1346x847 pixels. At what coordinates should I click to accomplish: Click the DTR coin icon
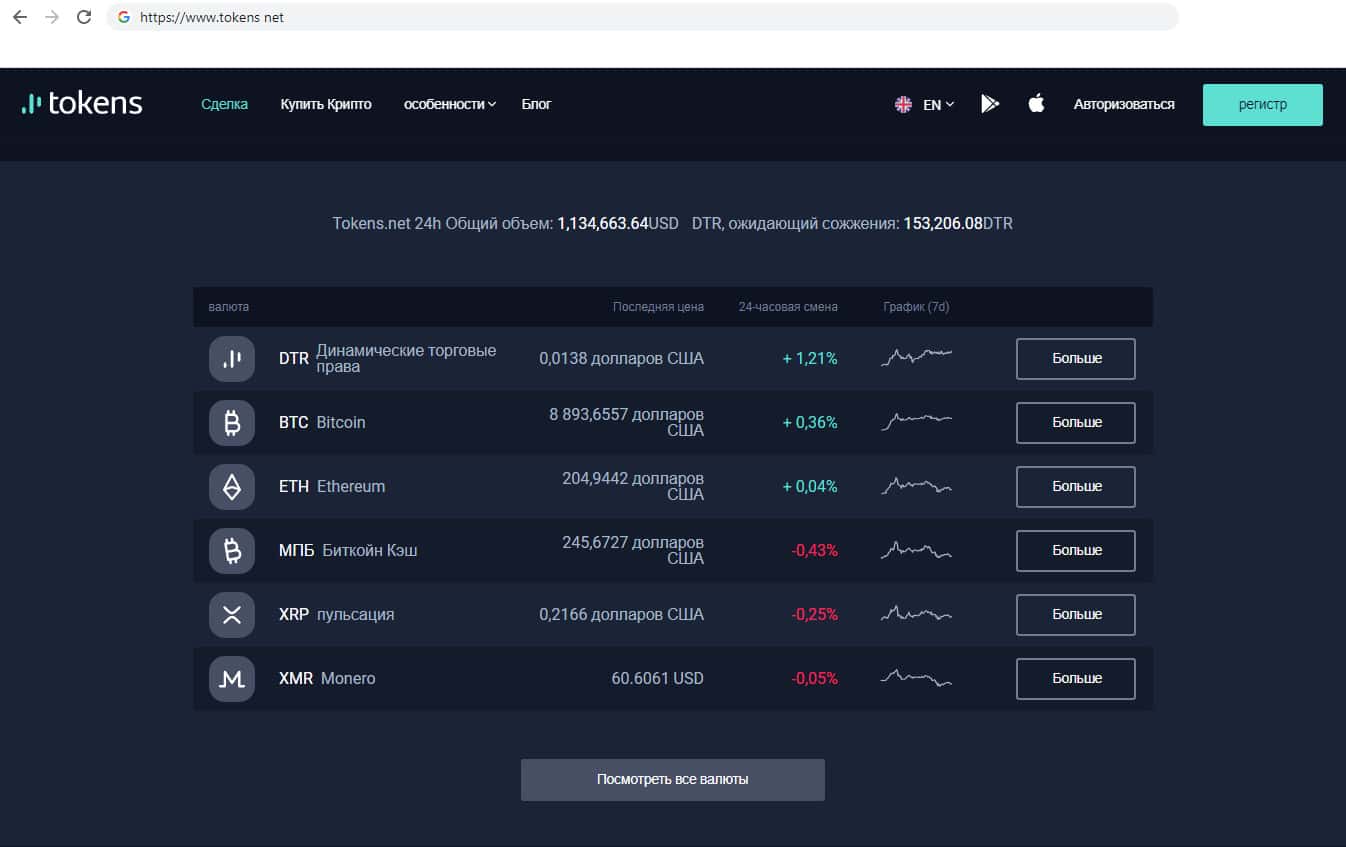232,359
